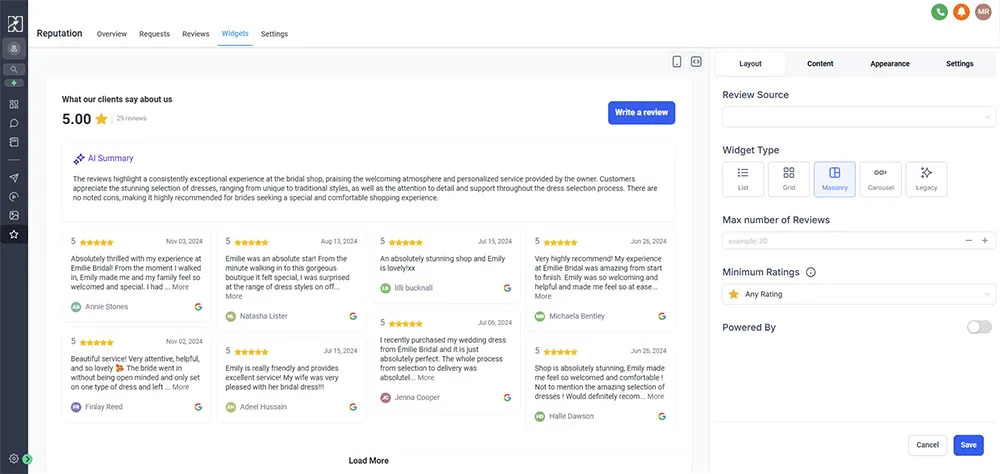
Task: Click the Nov 03, 2024 review date
Action: coord(184,242)
